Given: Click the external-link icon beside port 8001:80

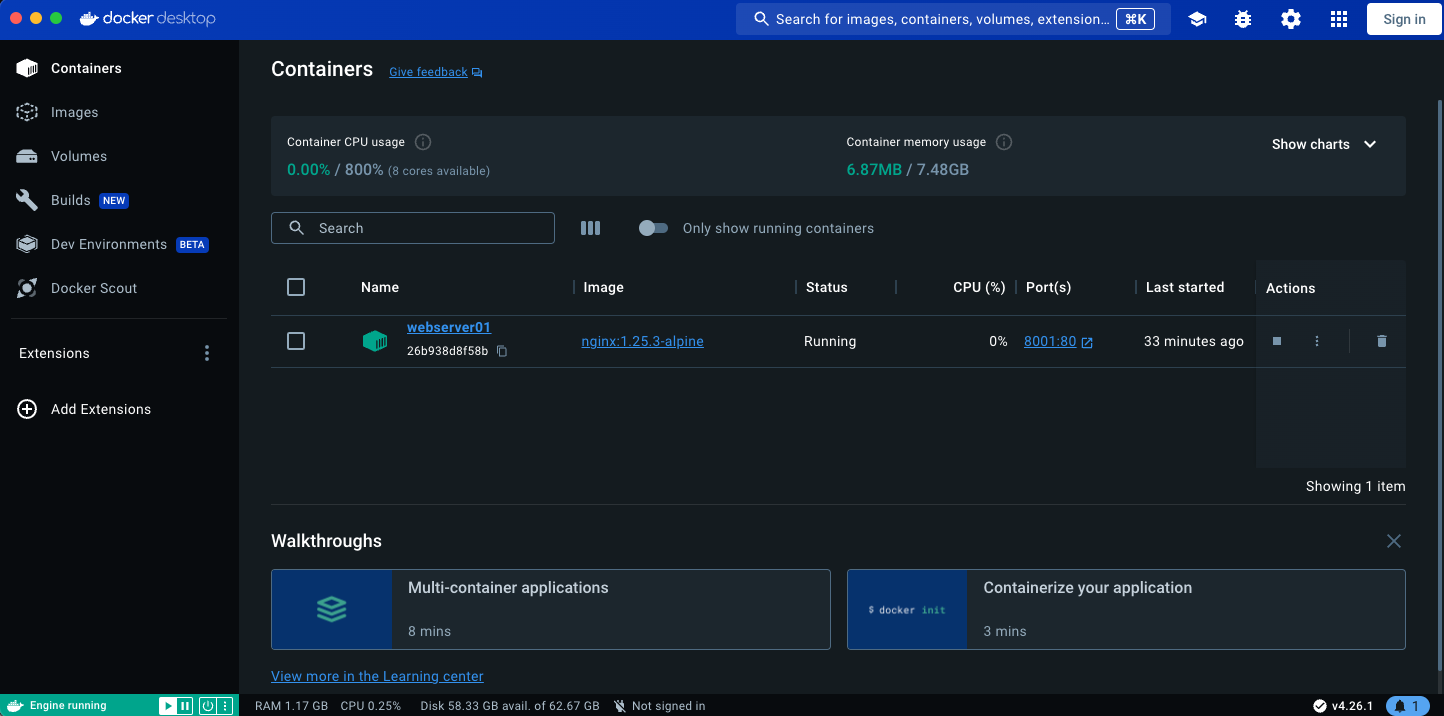Looking at the screenshot, I should (1087, 342).
